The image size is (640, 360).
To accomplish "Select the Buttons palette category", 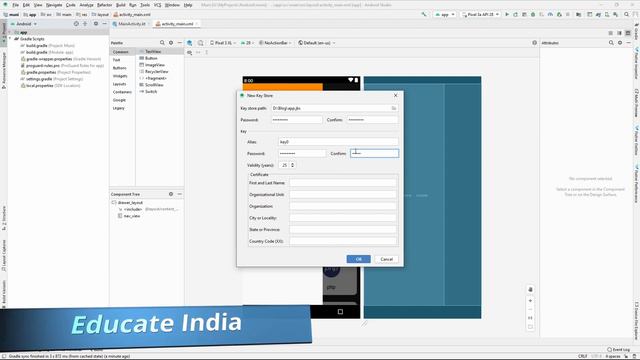I will click(120, 68).
